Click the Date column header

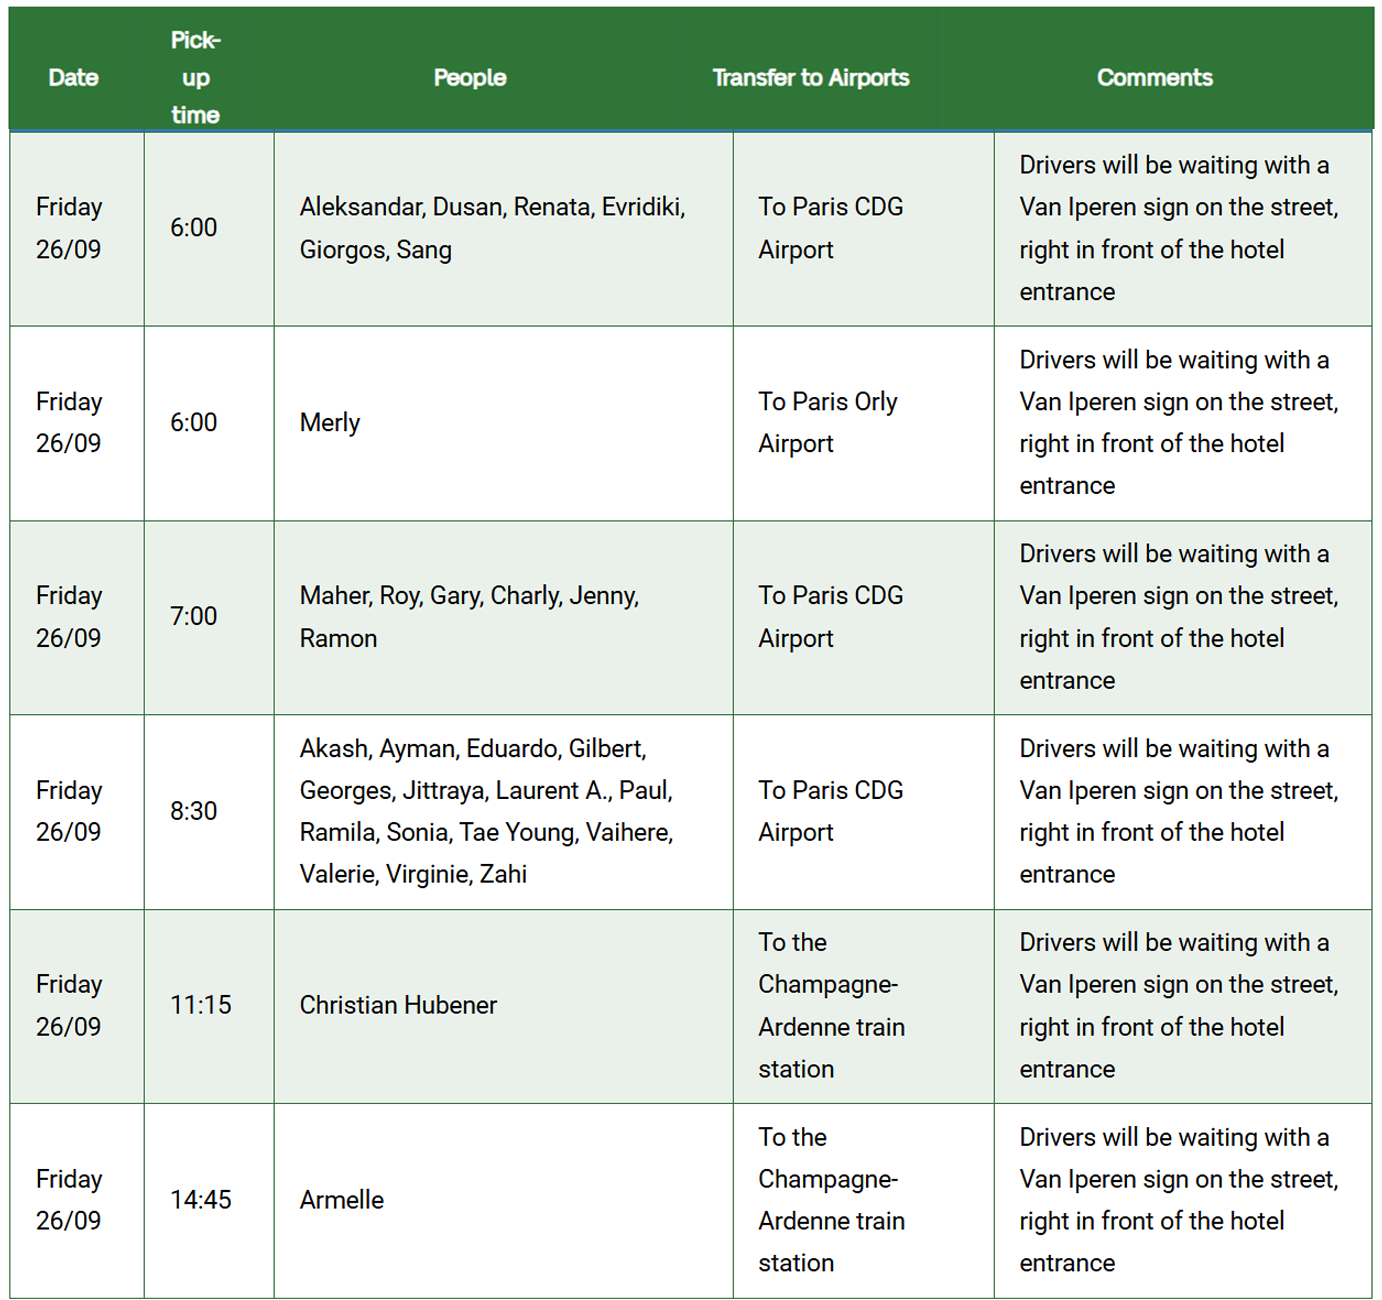73,78
